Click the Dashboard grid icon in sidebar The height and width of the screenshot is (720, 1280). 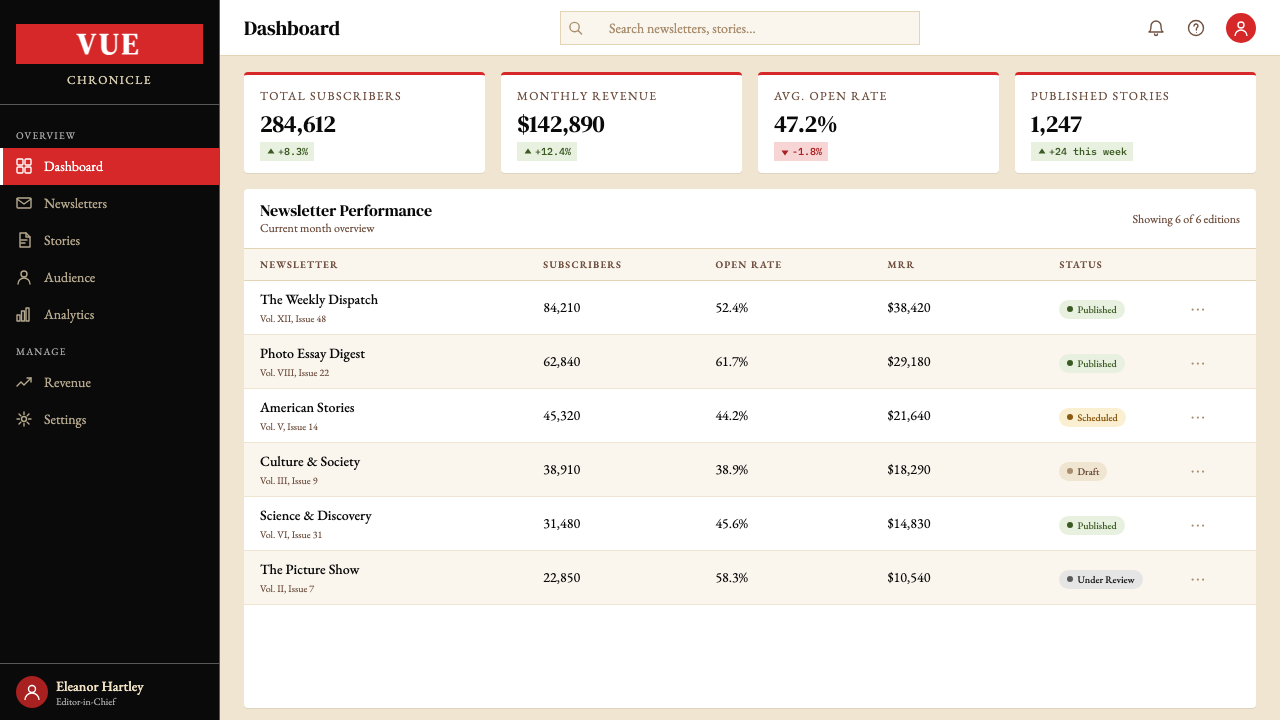pyautogui.click(x=24, y=166)
